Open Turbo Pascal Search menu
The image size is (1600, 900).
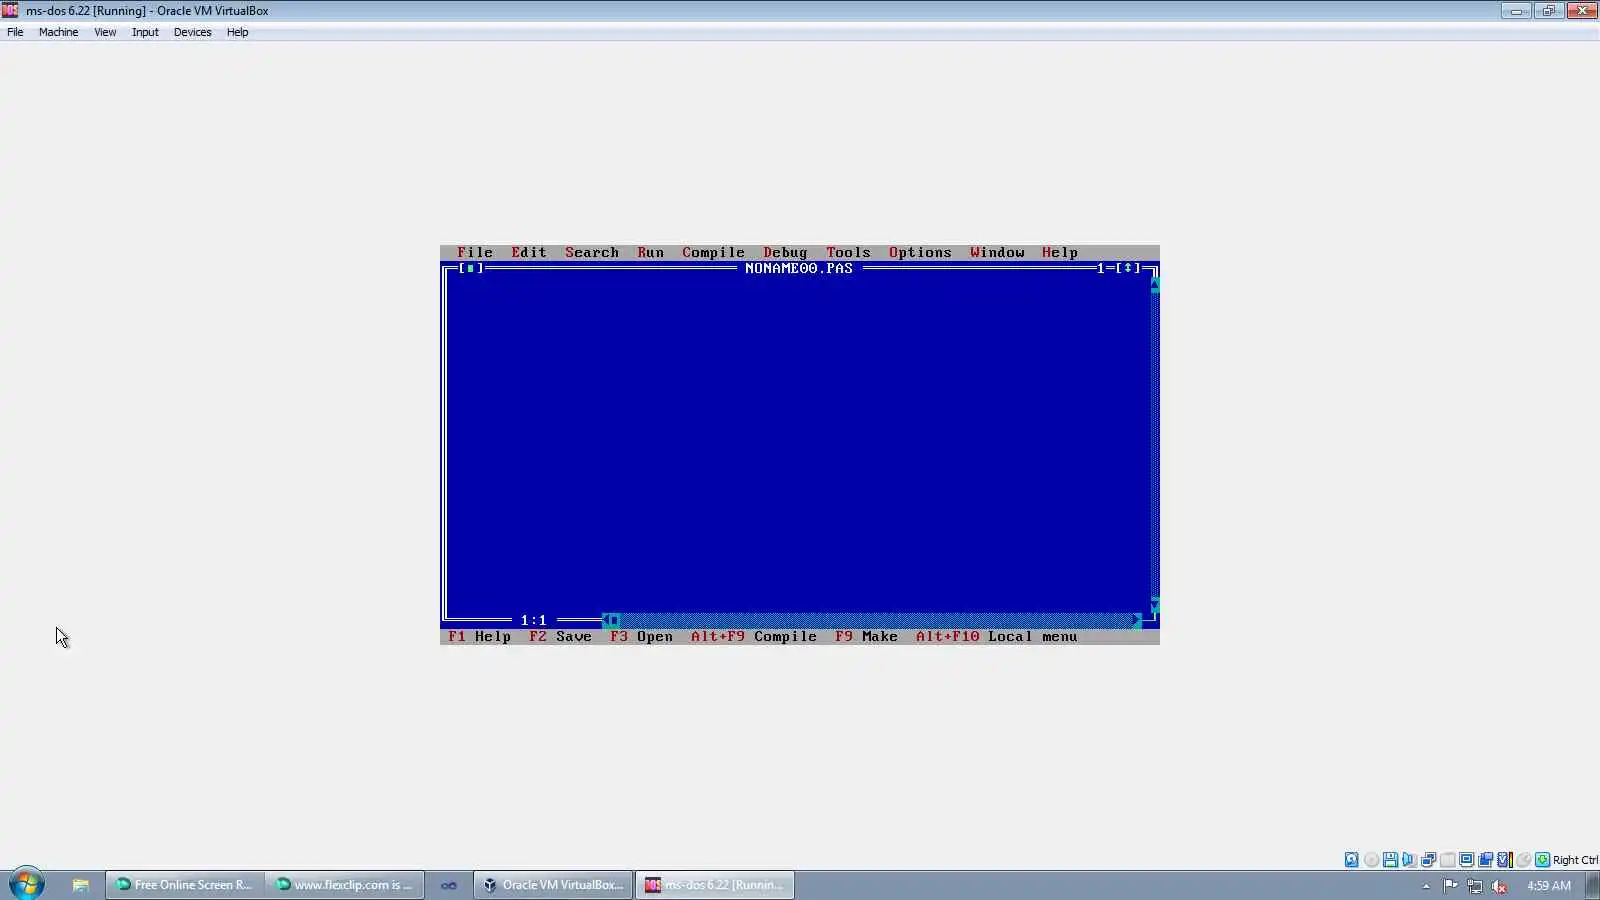[x=592, y=252]
